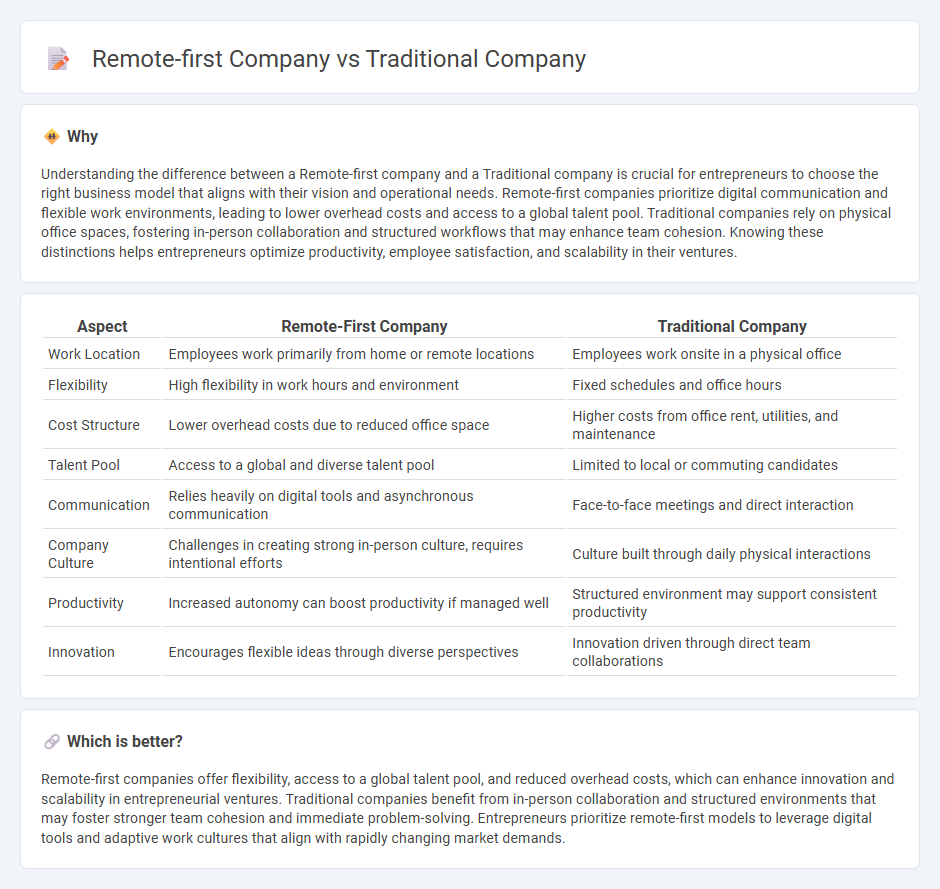940x889 pixels.
Task: Select the Cost Structure row label
Action: (94, 425)
